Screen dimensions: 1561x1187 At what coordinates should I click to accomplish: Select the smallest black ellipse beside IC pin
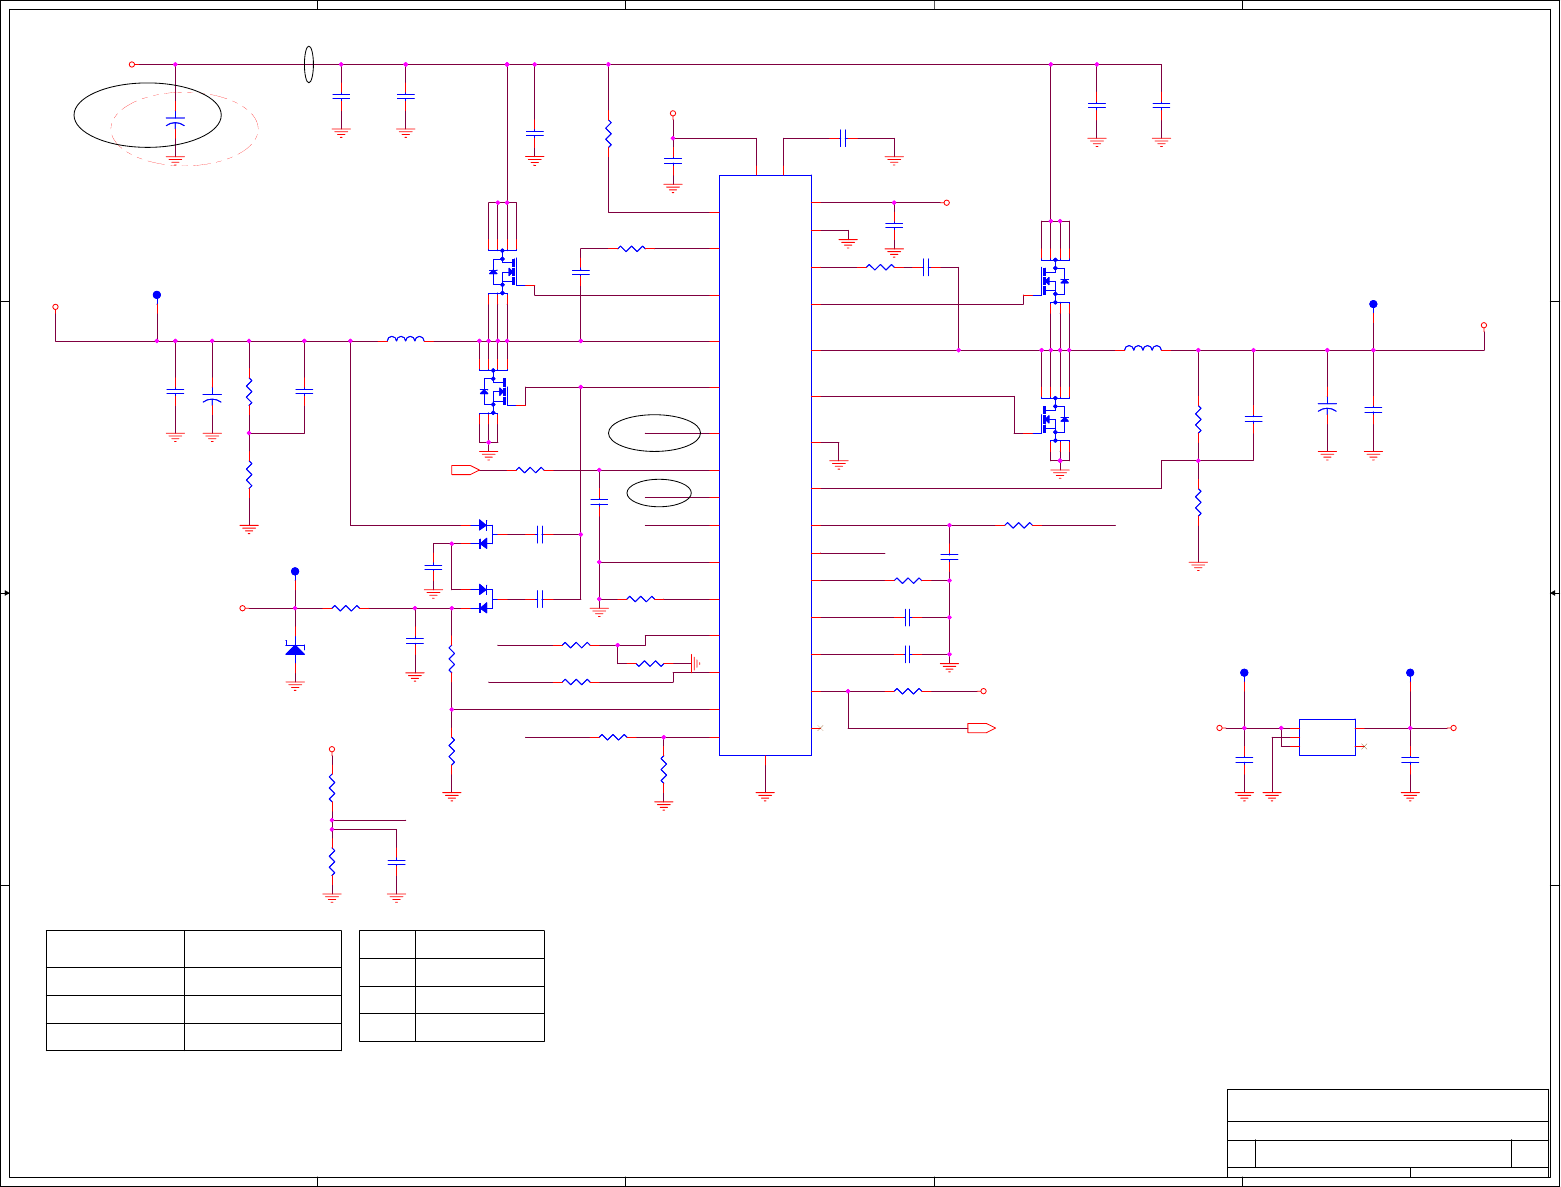659,493
